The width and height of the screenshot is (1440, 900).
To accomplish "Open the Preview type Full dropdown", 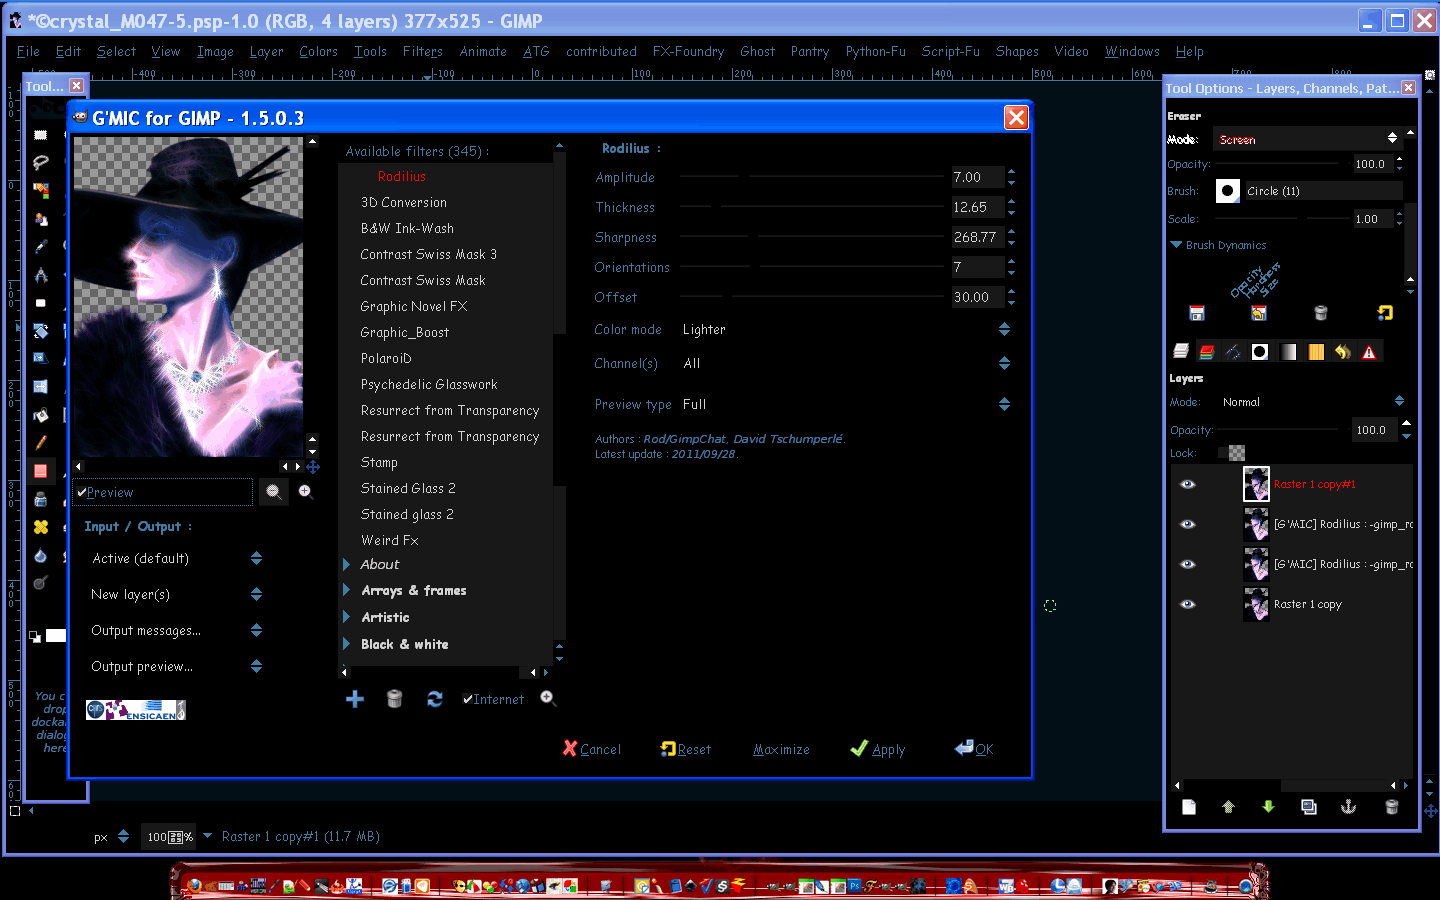I will 846,404.
